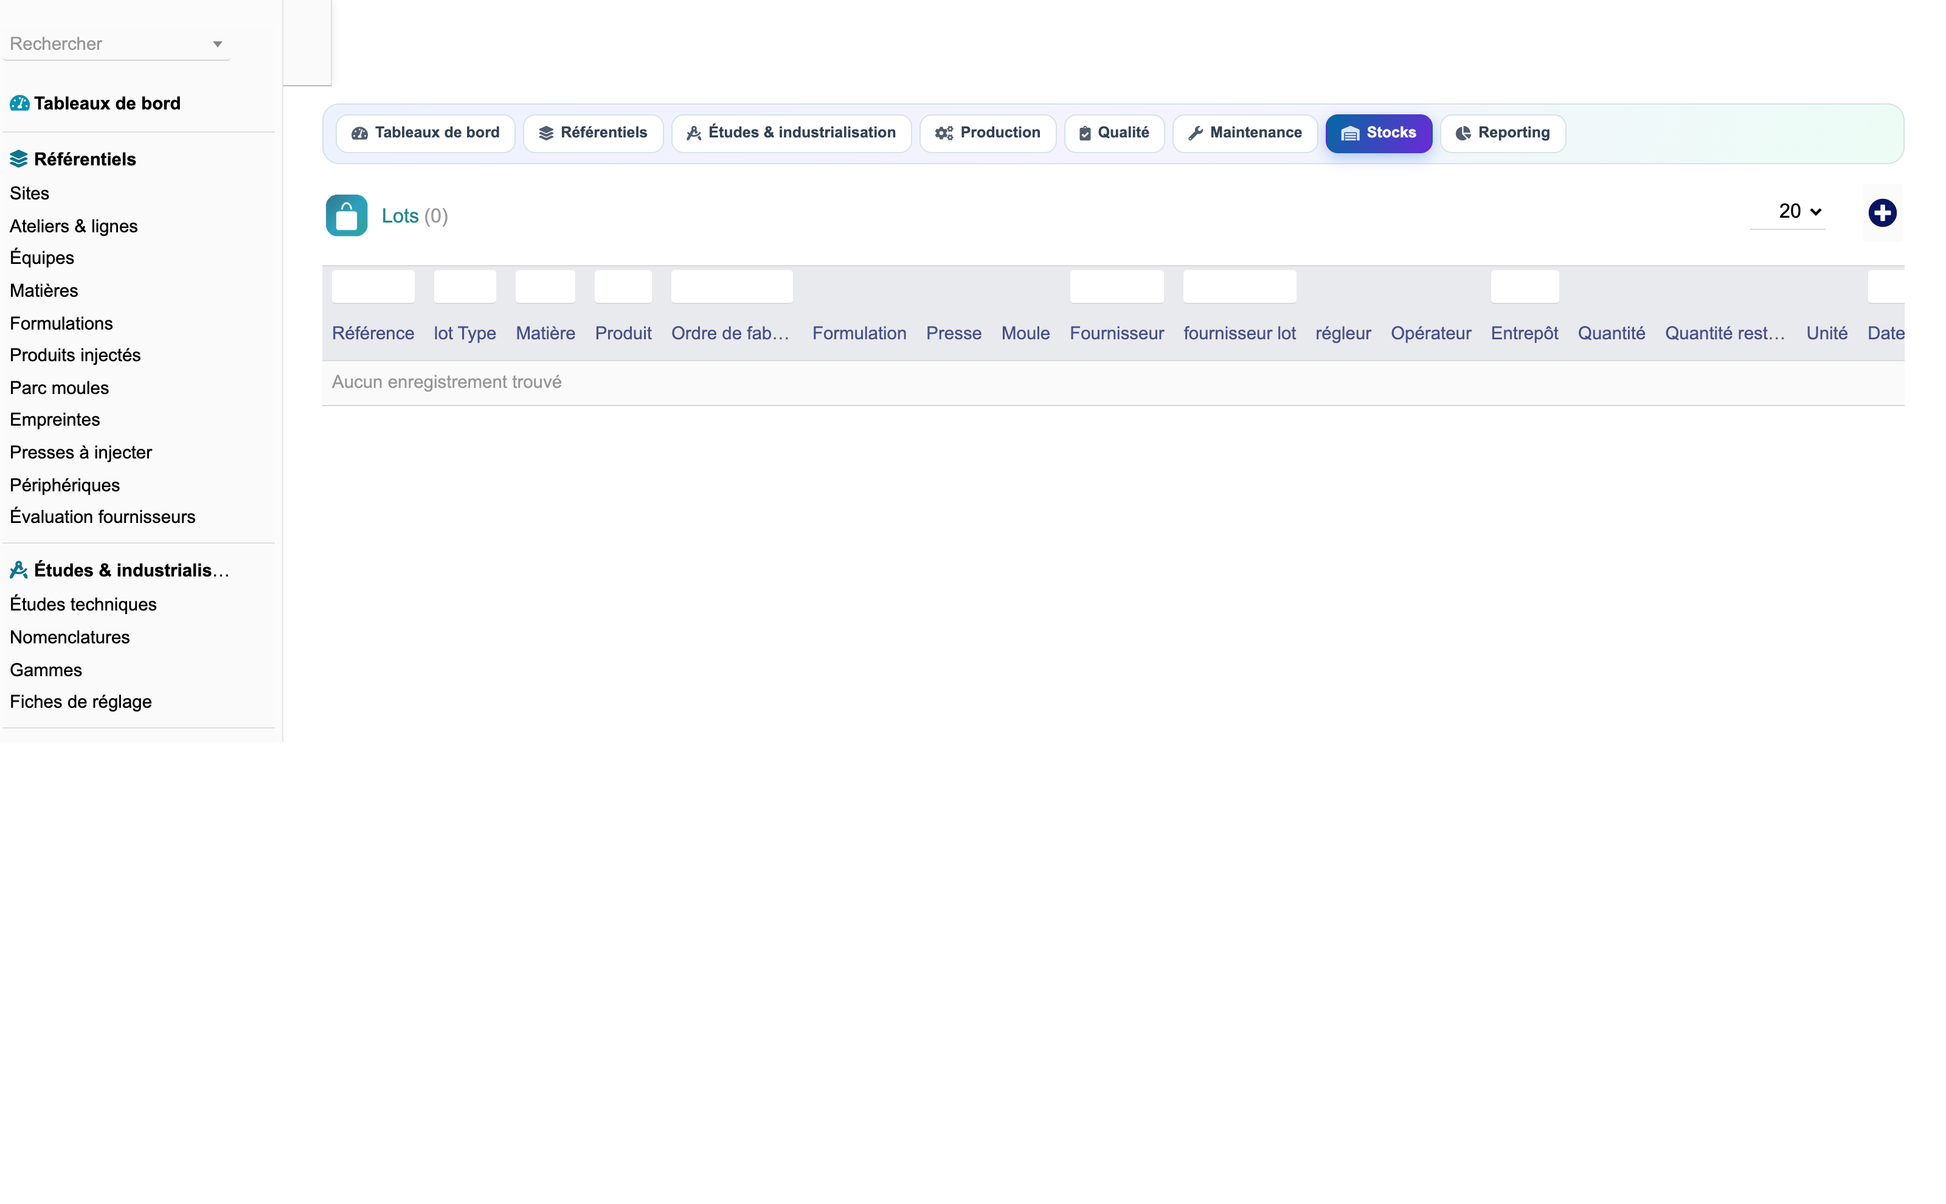Screen dimensions: 1946x1204
Task: Open Ateliers & lignes in sidebar
Action: [x=74, y=226]
